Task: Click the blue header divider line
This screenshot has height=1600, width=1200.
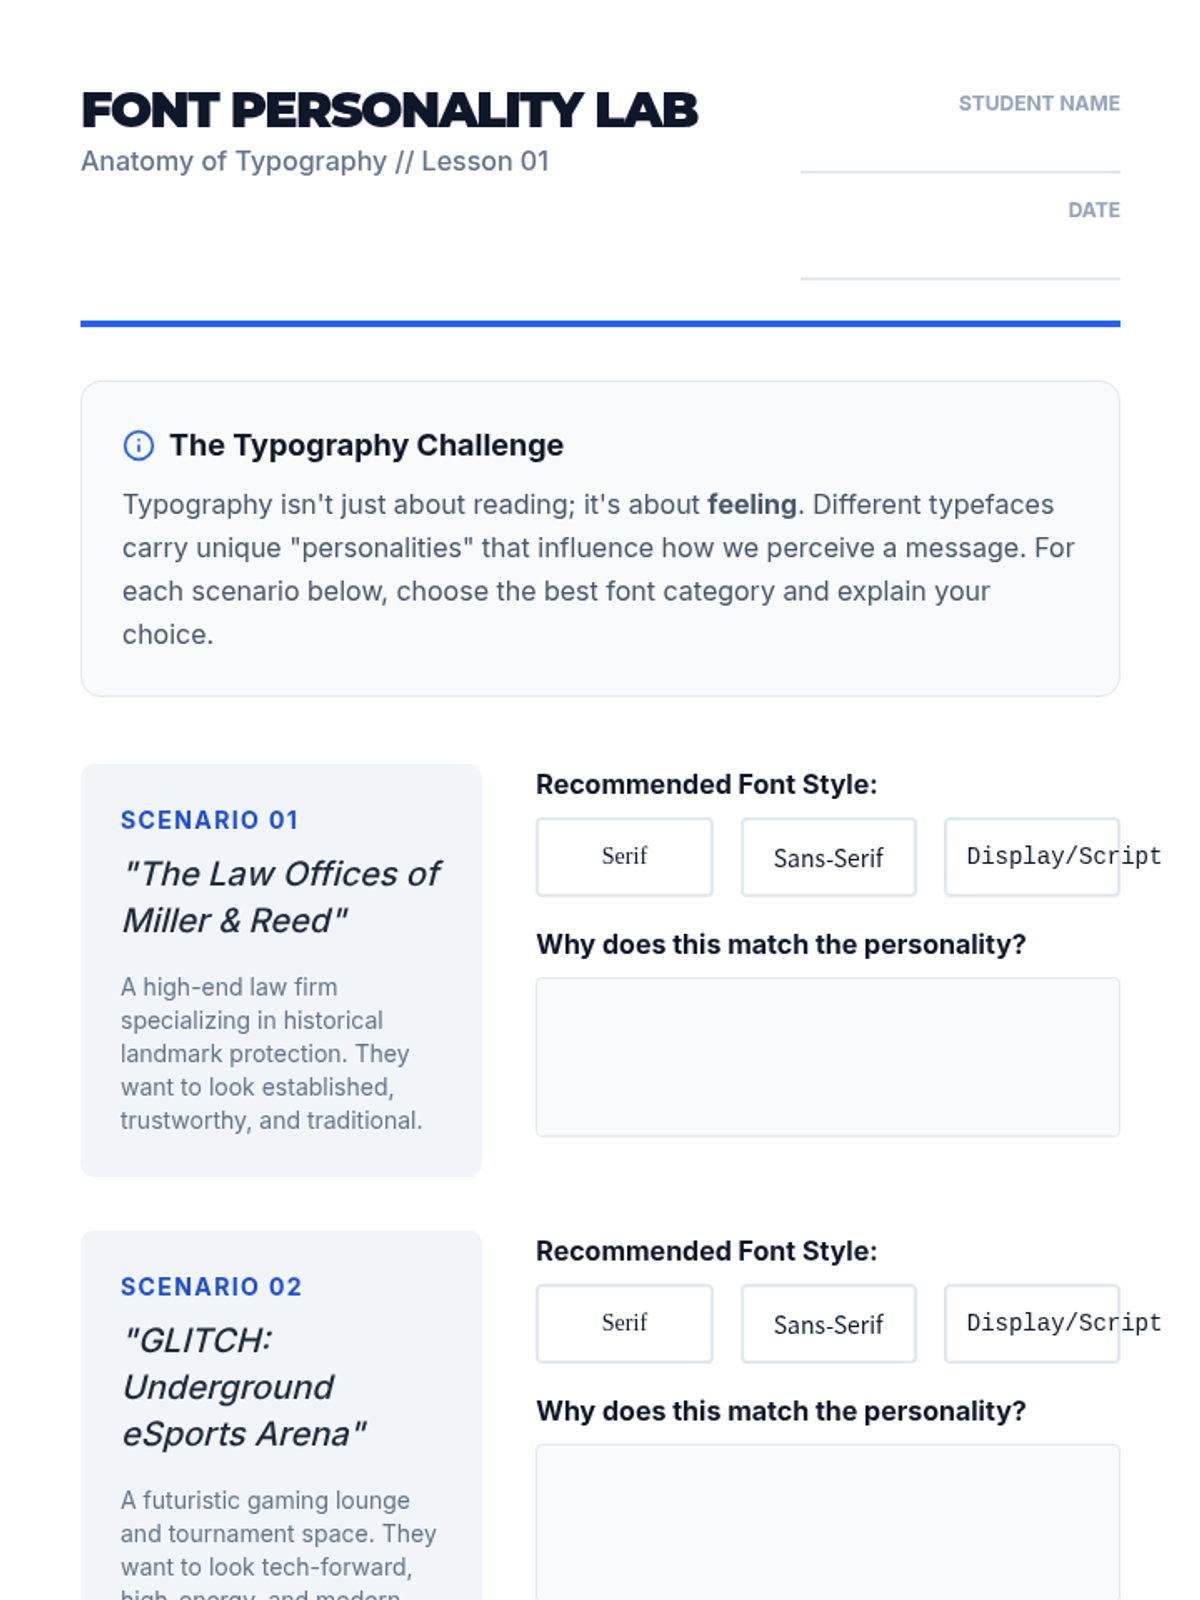Action: coord(600,324)
